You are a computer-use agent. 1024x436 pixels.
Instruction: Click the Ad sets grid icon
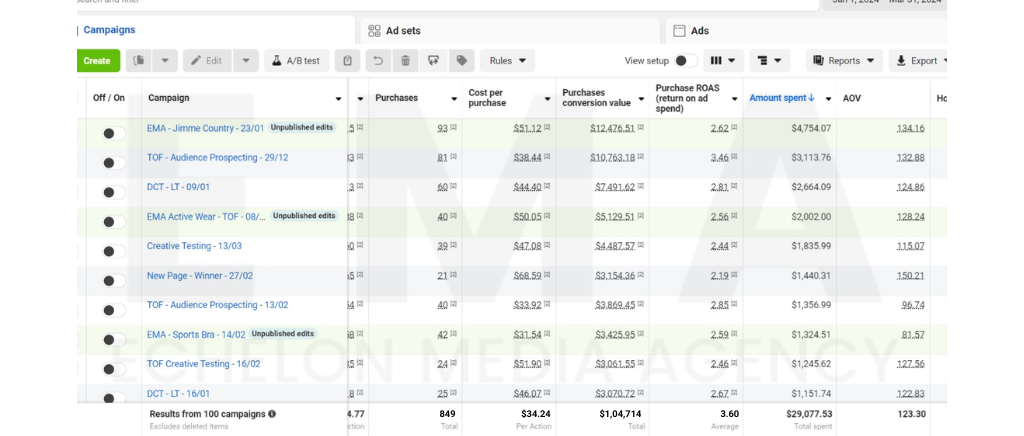click(374, 31)
